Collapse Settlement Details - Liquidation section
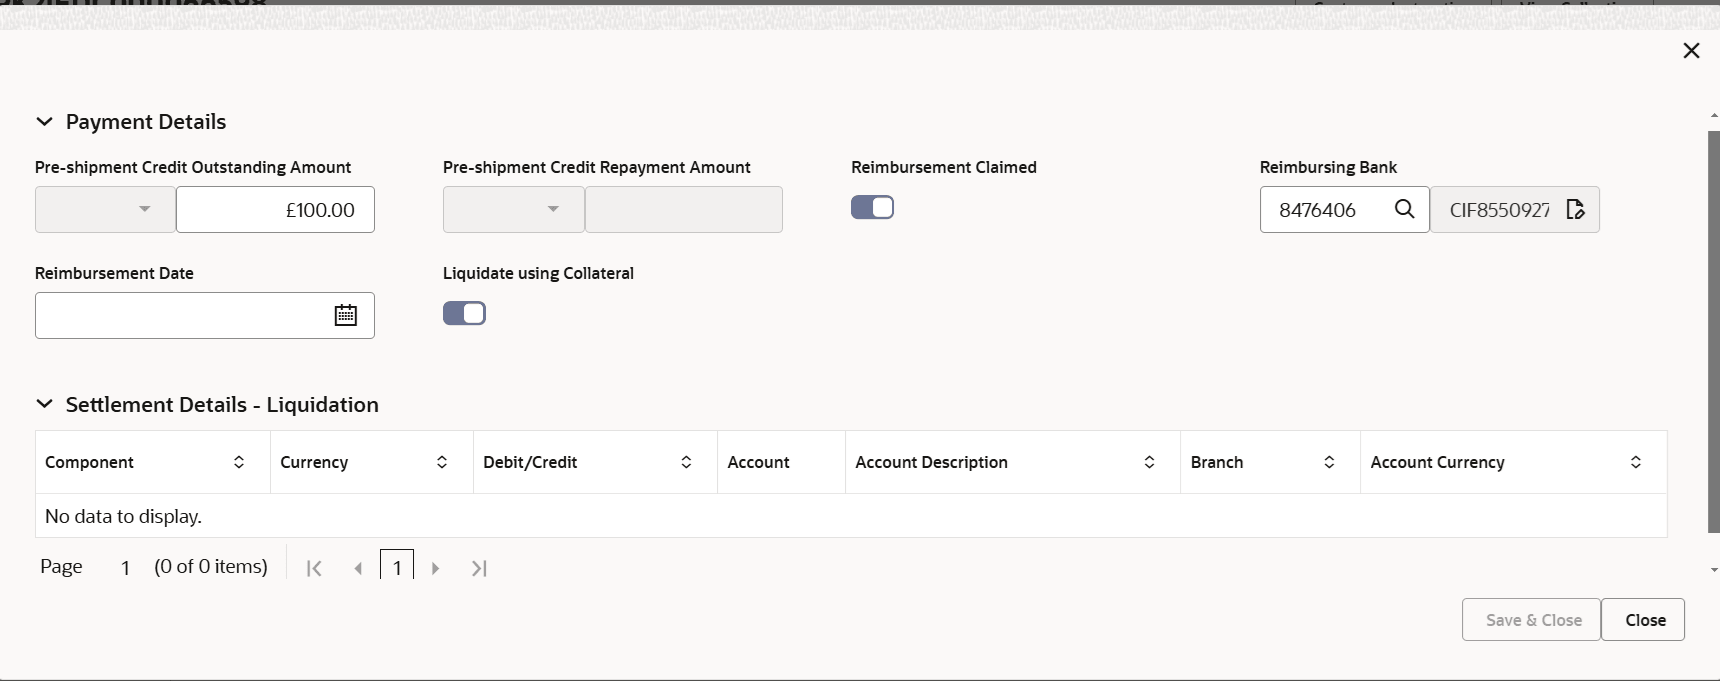 tap(44, 405)
